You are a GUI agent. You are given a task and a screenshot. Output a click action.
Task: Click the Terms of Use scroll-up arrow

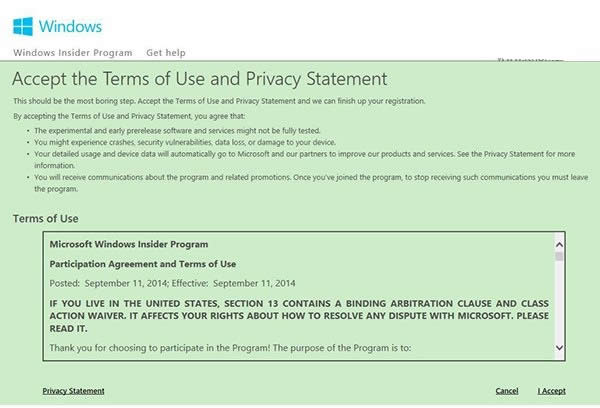(x=559, y=243)
